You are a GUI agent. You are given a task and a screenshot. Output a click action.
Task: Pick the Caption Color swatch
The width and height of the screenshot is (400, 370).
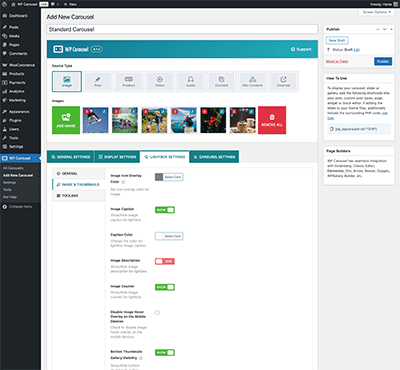click(169, 236)
